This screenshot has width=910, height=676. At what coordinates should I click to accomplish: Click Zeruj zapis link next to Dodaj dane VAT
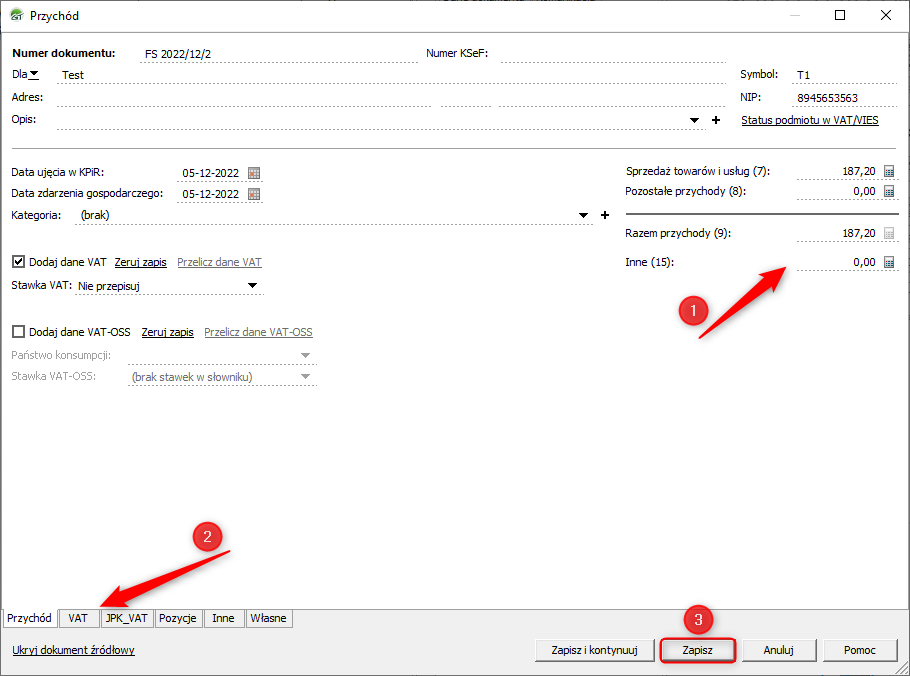click(140, 262)
